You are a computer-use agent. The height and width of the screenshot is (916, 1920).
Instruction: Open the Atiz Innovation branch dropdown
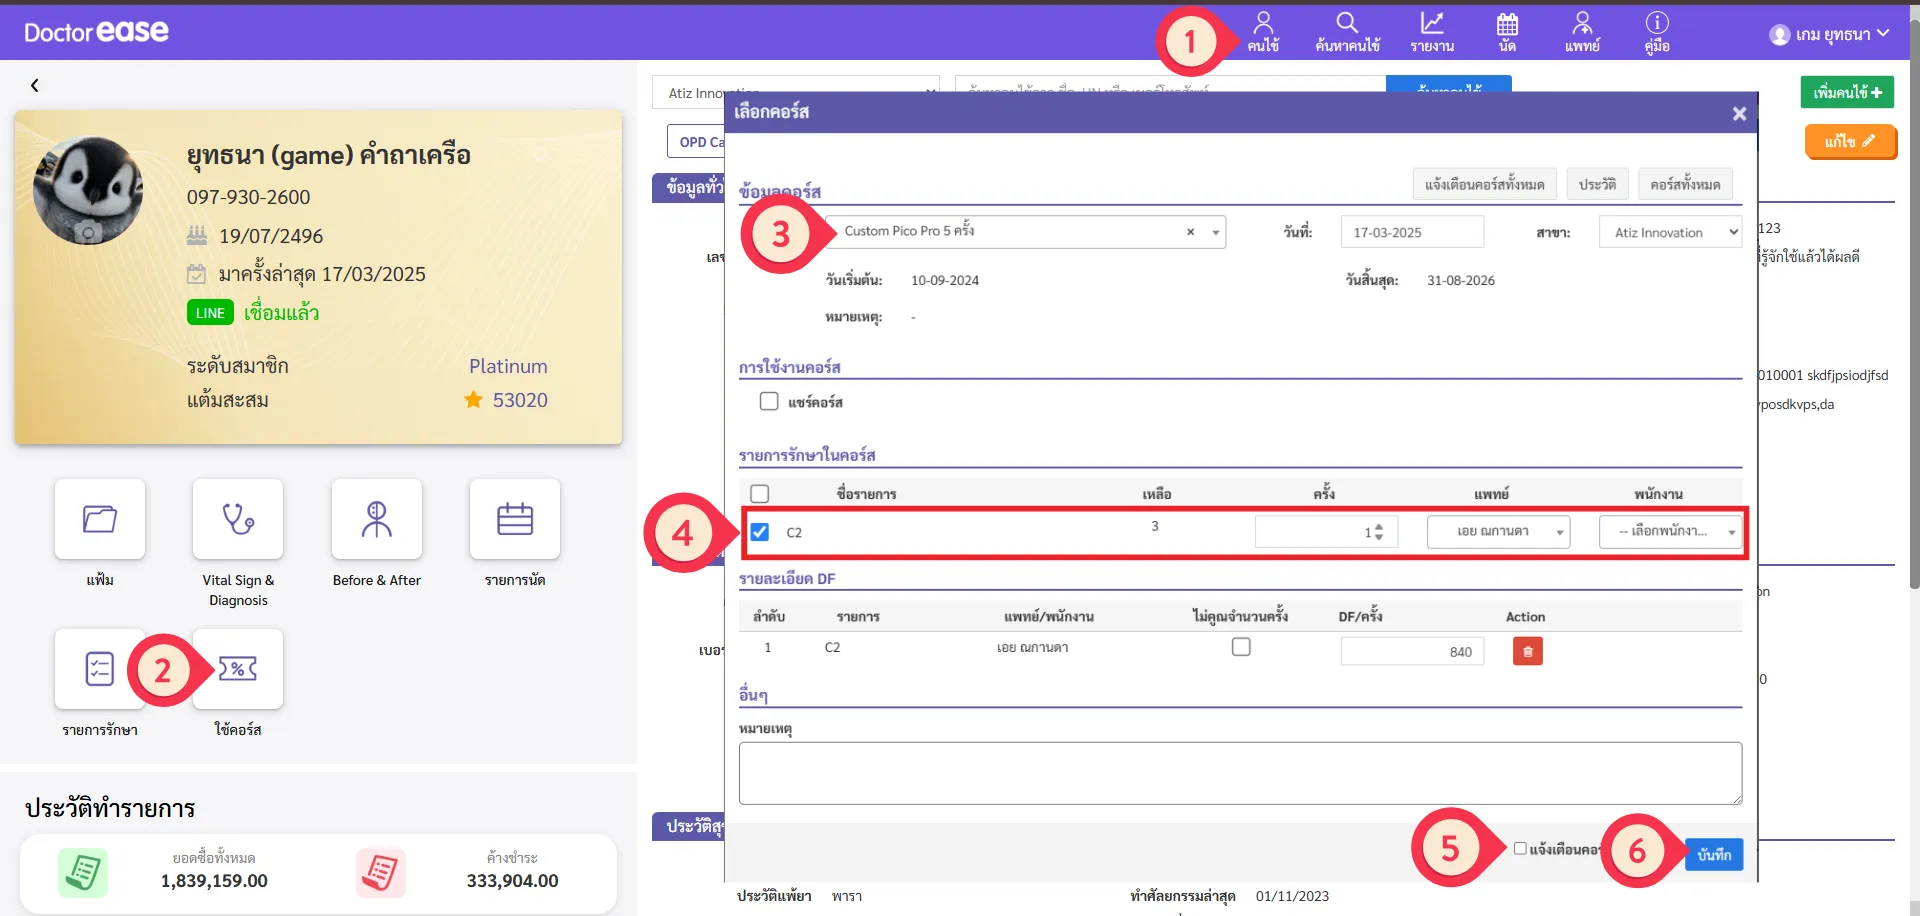coord(1670,232)
